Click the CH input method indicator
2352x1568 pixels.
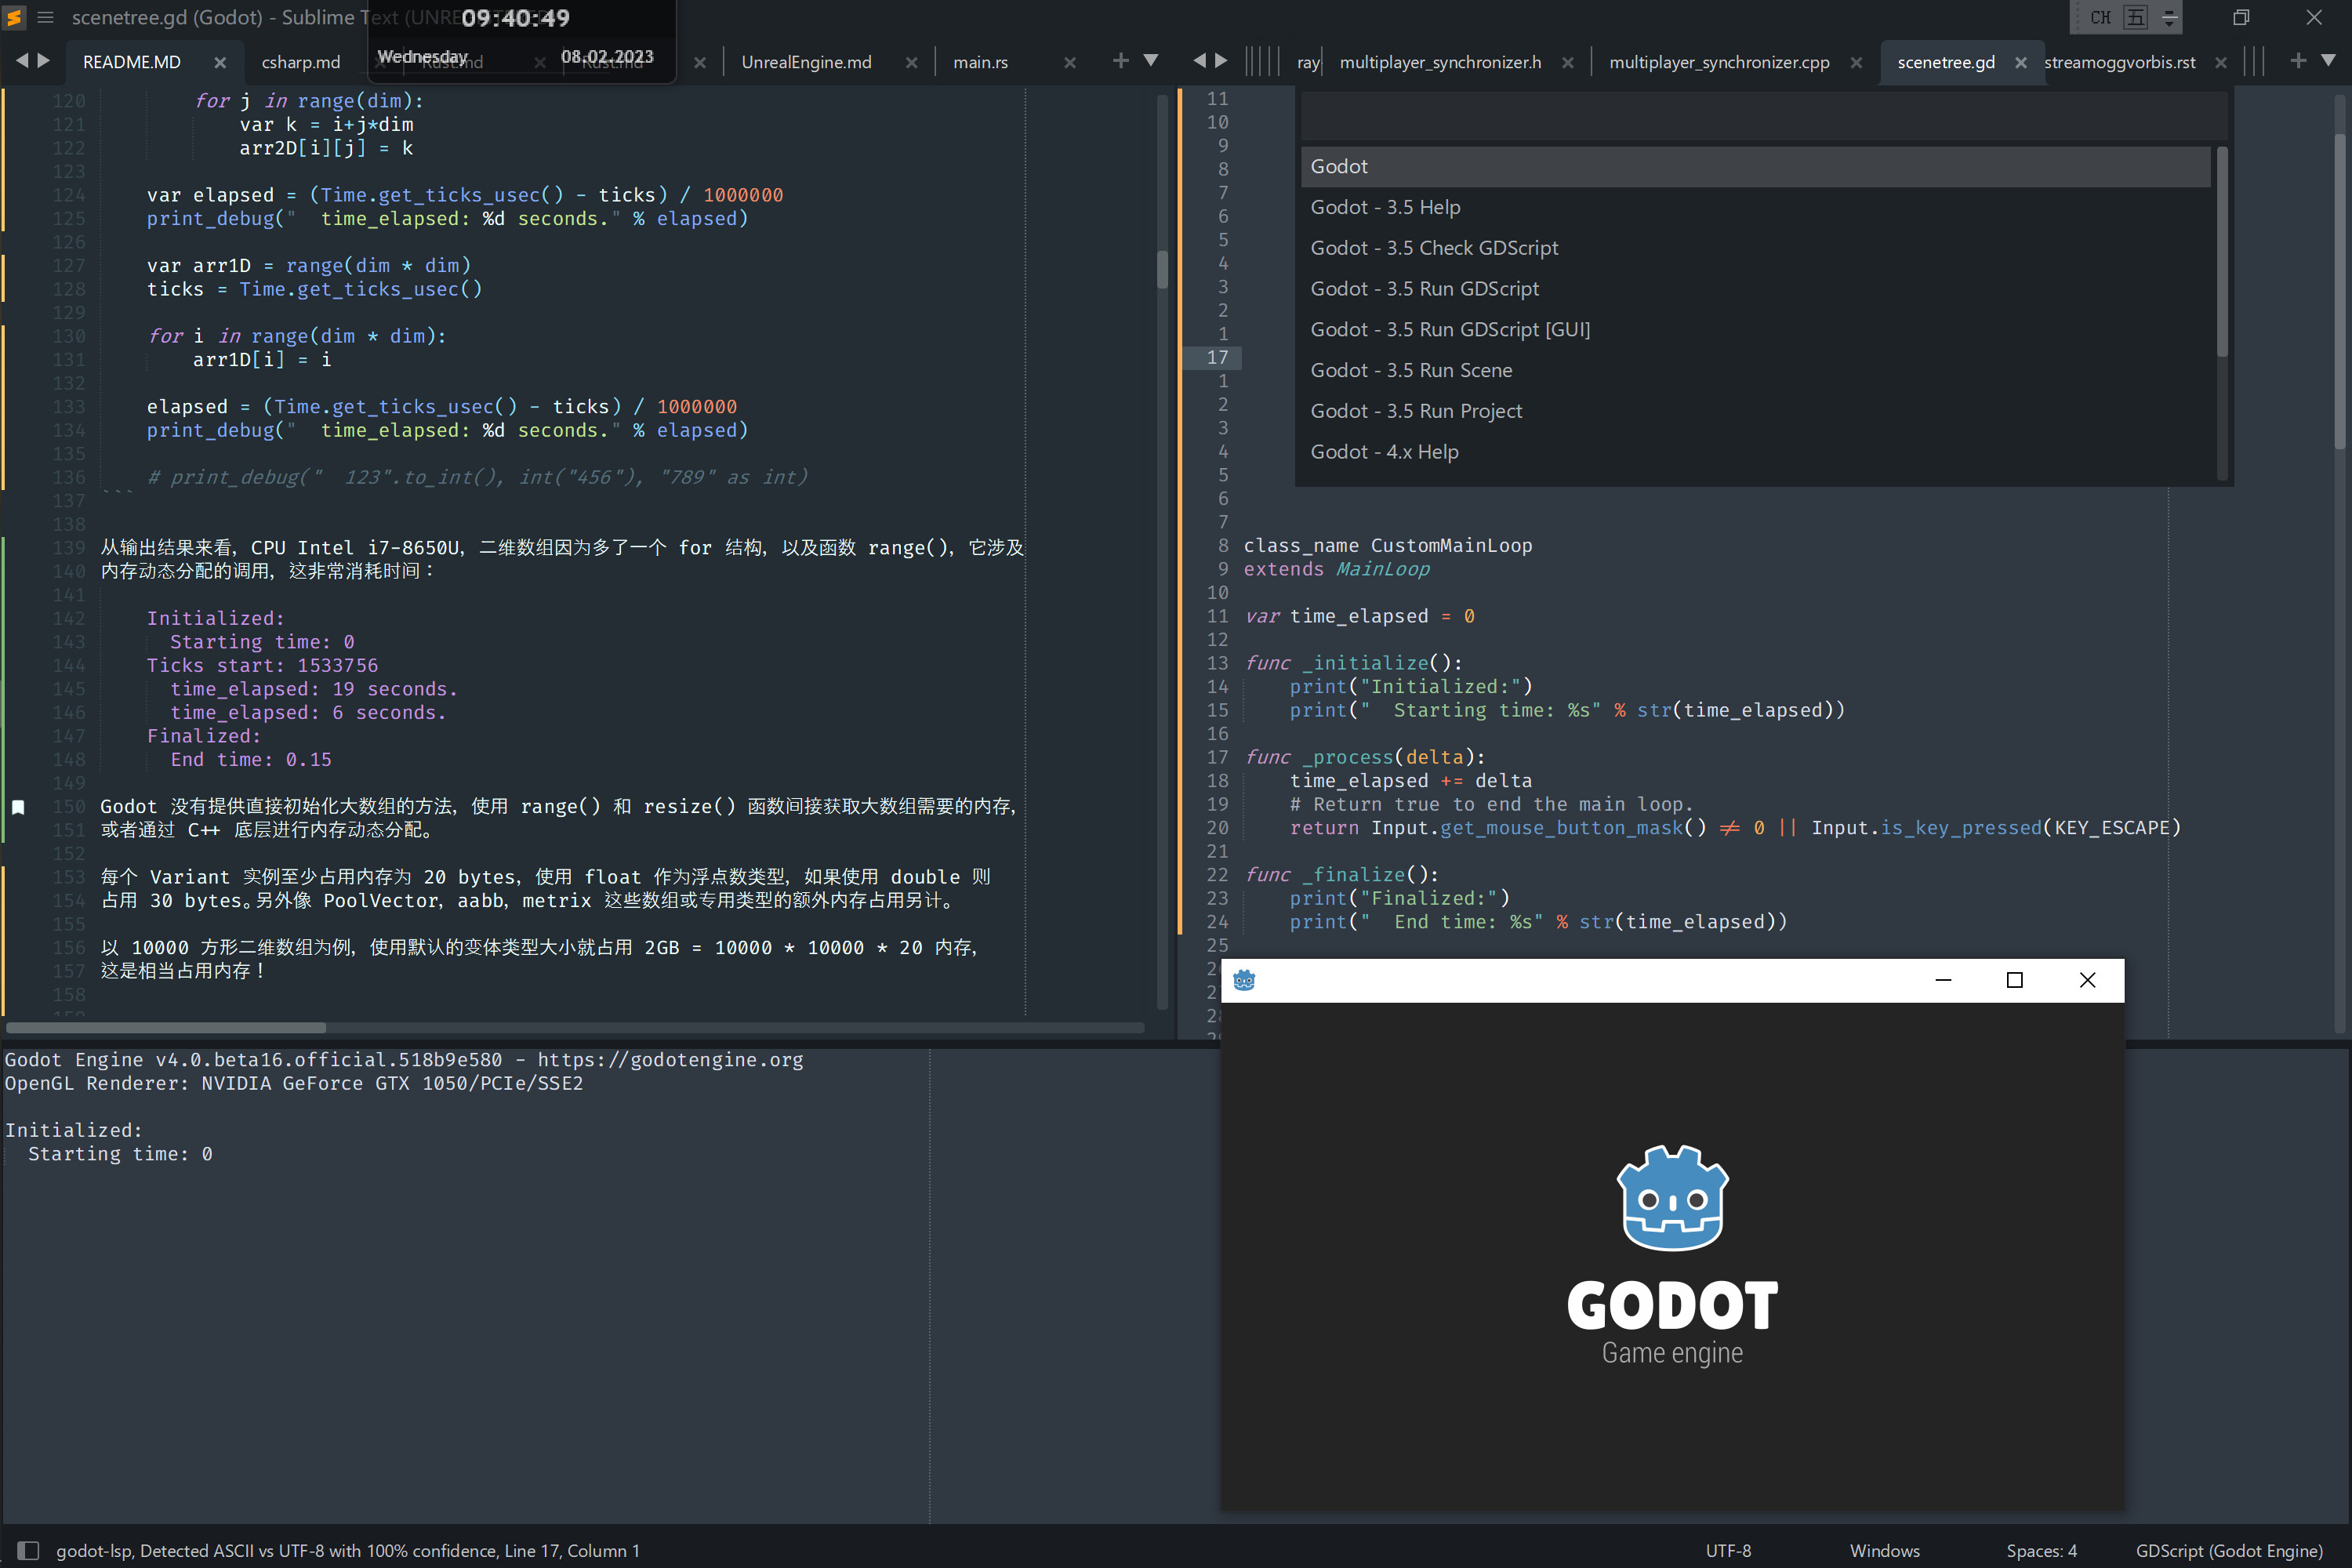2102,17
